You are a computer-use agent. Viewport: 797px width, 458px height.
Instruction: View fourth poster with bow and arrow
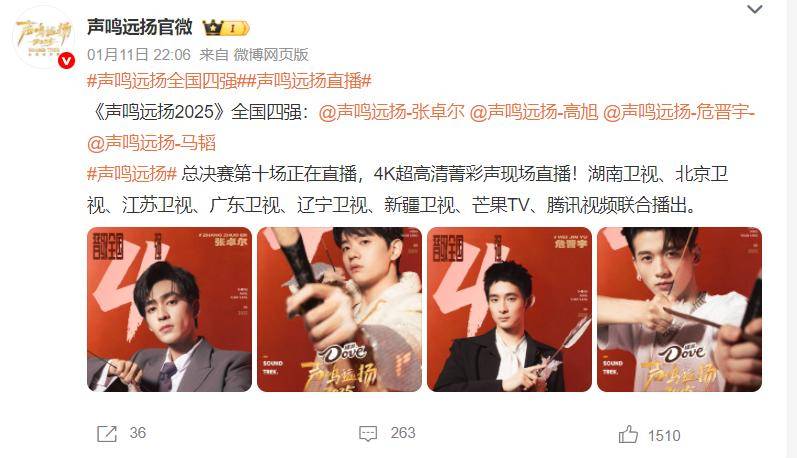680,309
